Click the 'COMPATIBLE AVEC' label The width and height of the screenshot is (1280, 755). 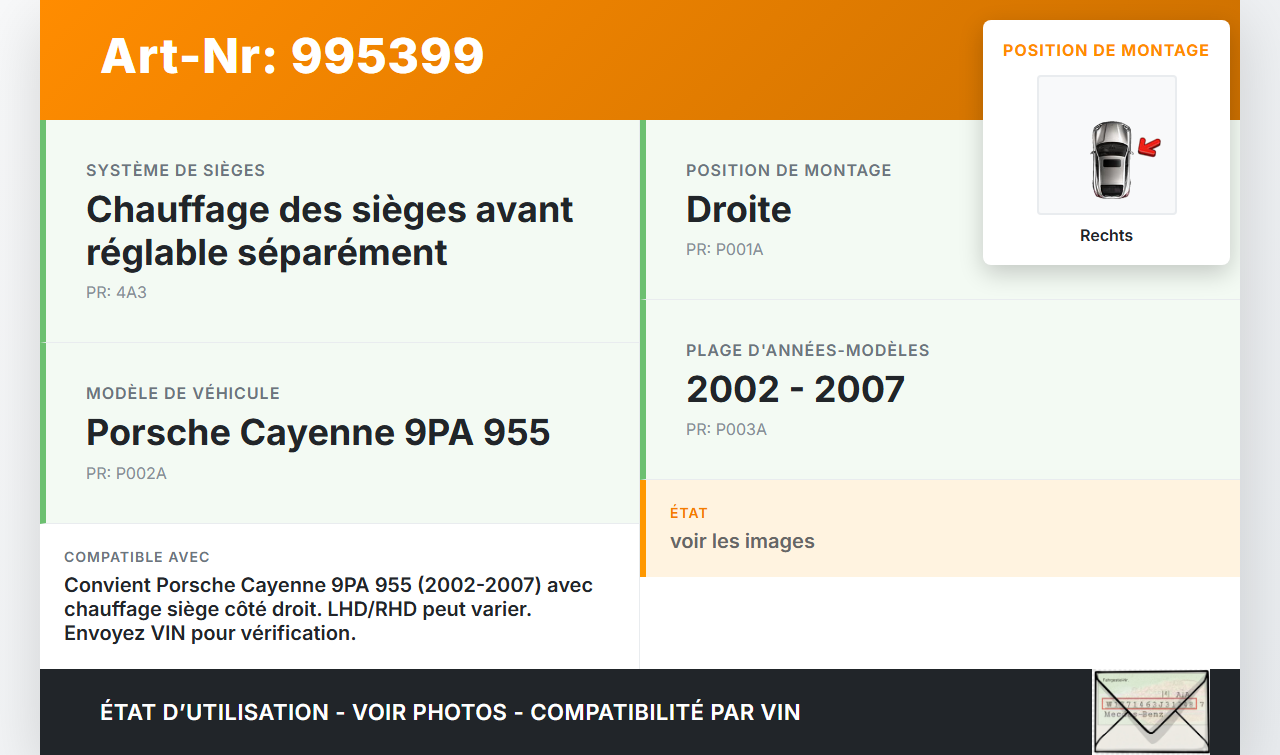(x=137, y=557)
